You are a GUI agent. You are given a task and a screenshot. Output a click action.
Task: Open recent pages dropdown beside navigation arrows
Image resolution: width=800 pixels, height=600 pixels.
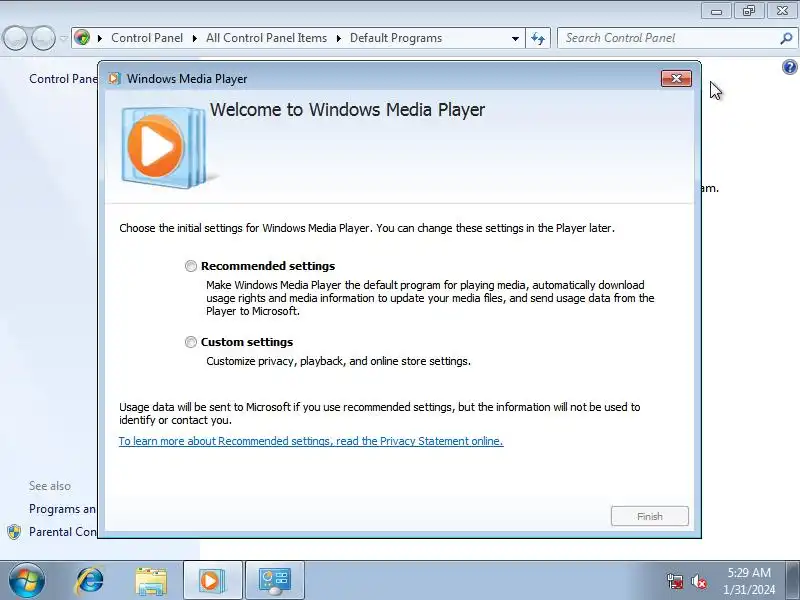[x=63, y=38]
